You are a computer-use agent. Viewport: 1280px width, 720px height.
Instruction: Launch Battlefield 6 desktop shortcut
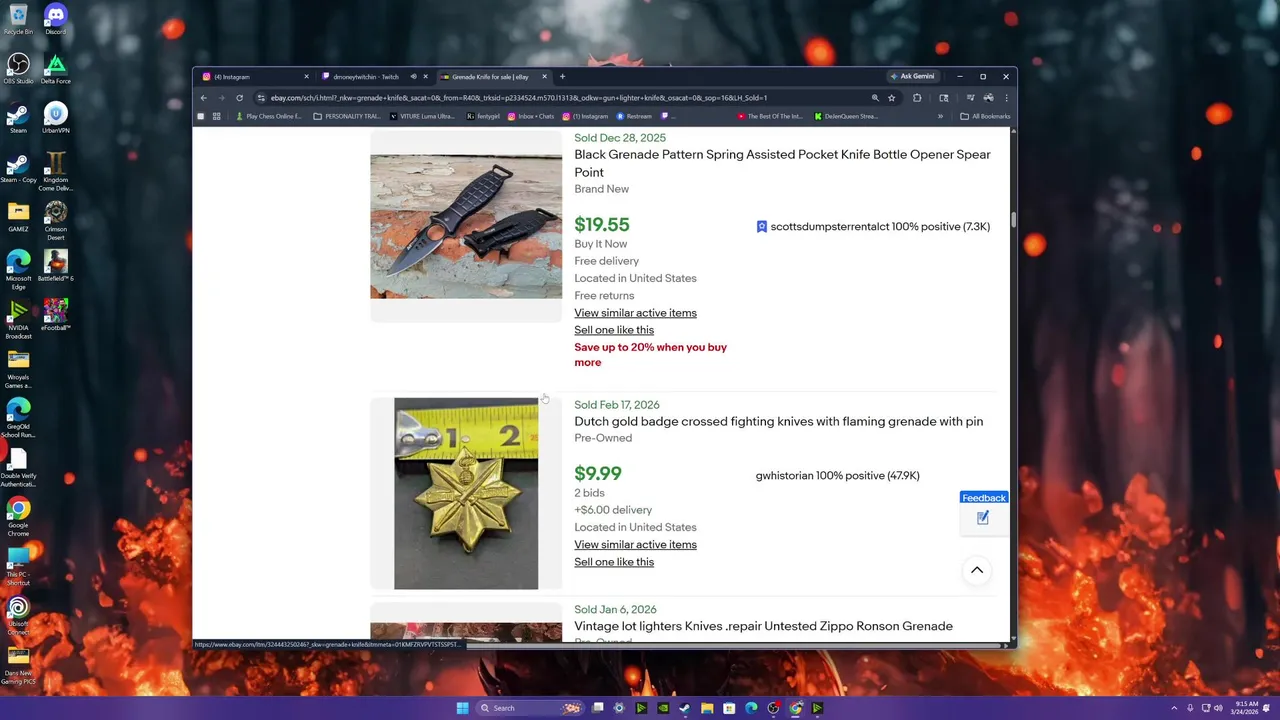[55, 264]
